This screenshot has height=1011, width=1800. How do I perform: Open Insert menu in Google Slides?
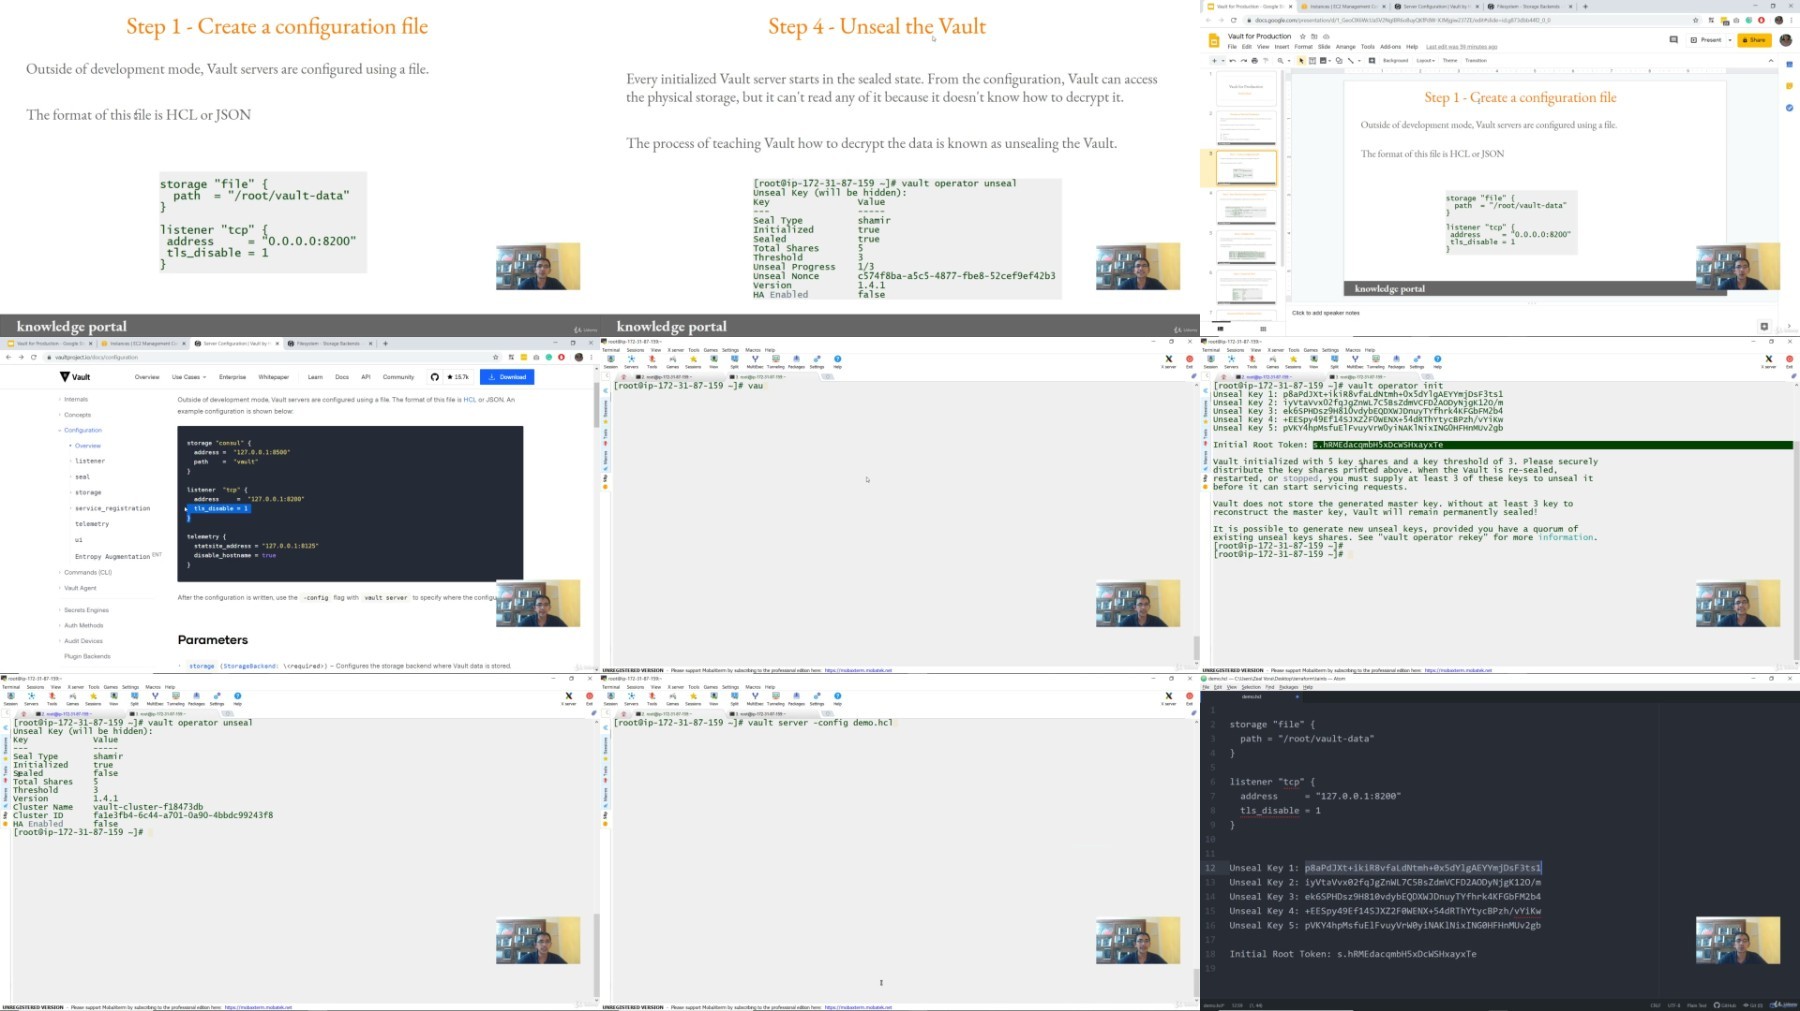click(x=1281, y=46)
